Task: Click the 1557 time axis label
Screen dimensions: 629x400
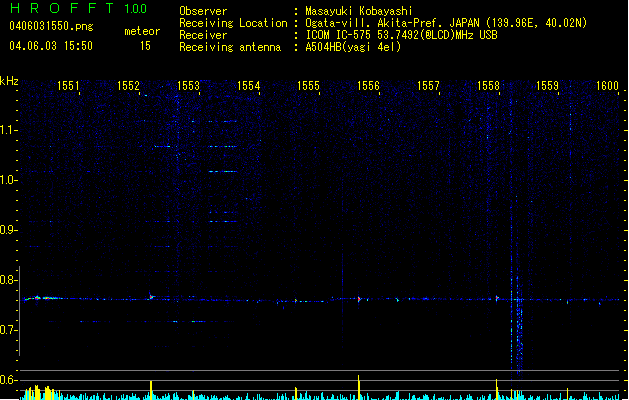Action: point(428,85)
